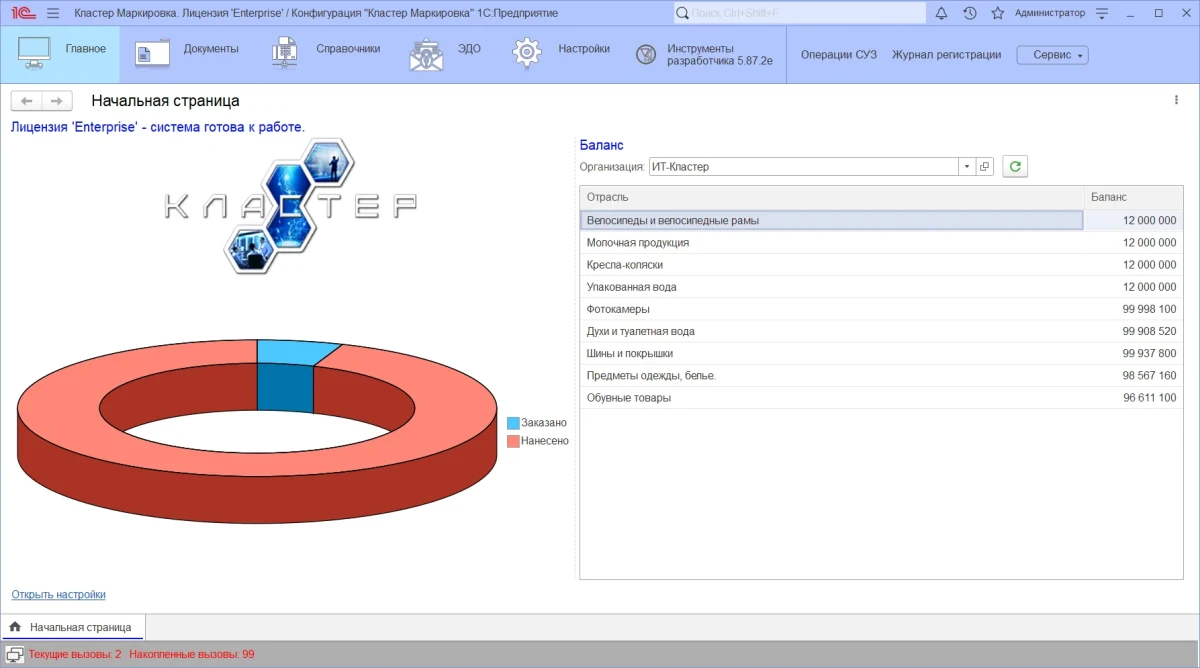Refresh the balance with the green arrow

(x=1015, y=167)
